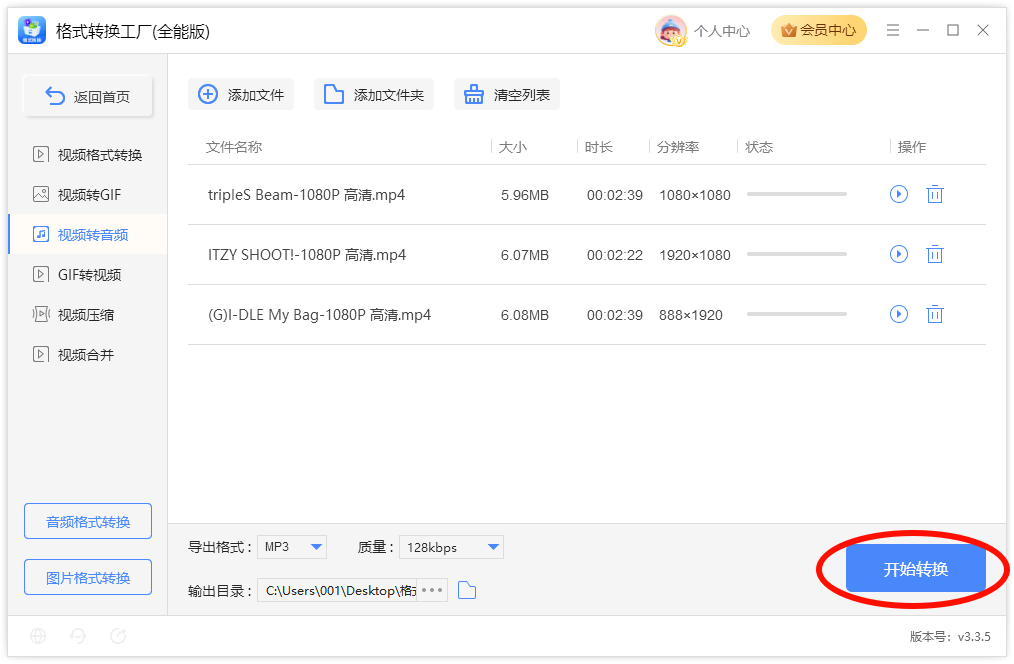Select GIF转视频 in sidebar
Viewport: 1014px width, 664px height.
tap(88, 275)
